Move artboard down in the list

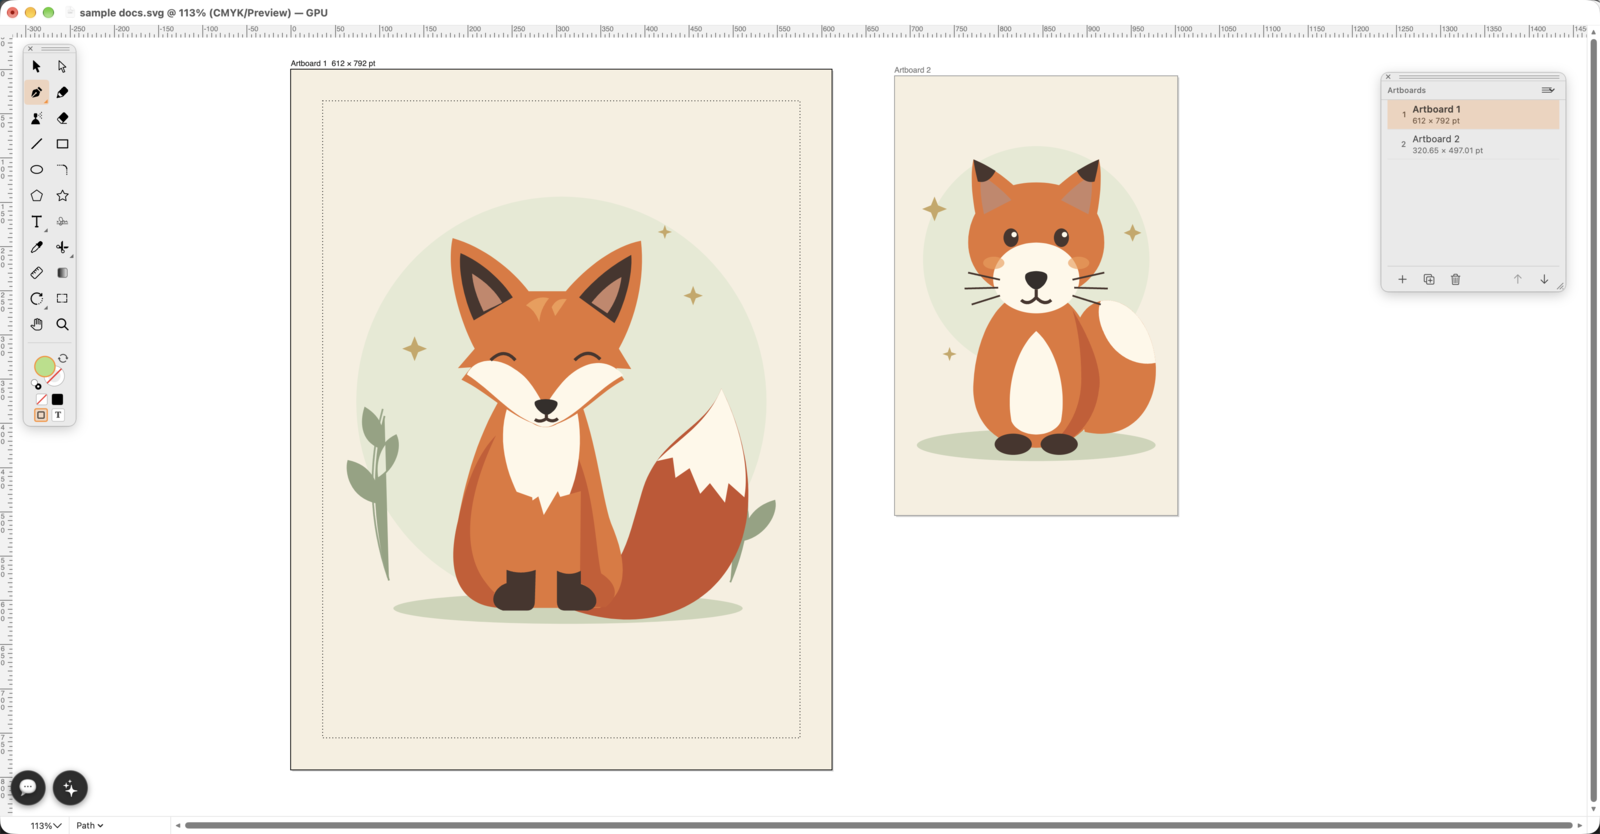click(x=1544, y=280)
